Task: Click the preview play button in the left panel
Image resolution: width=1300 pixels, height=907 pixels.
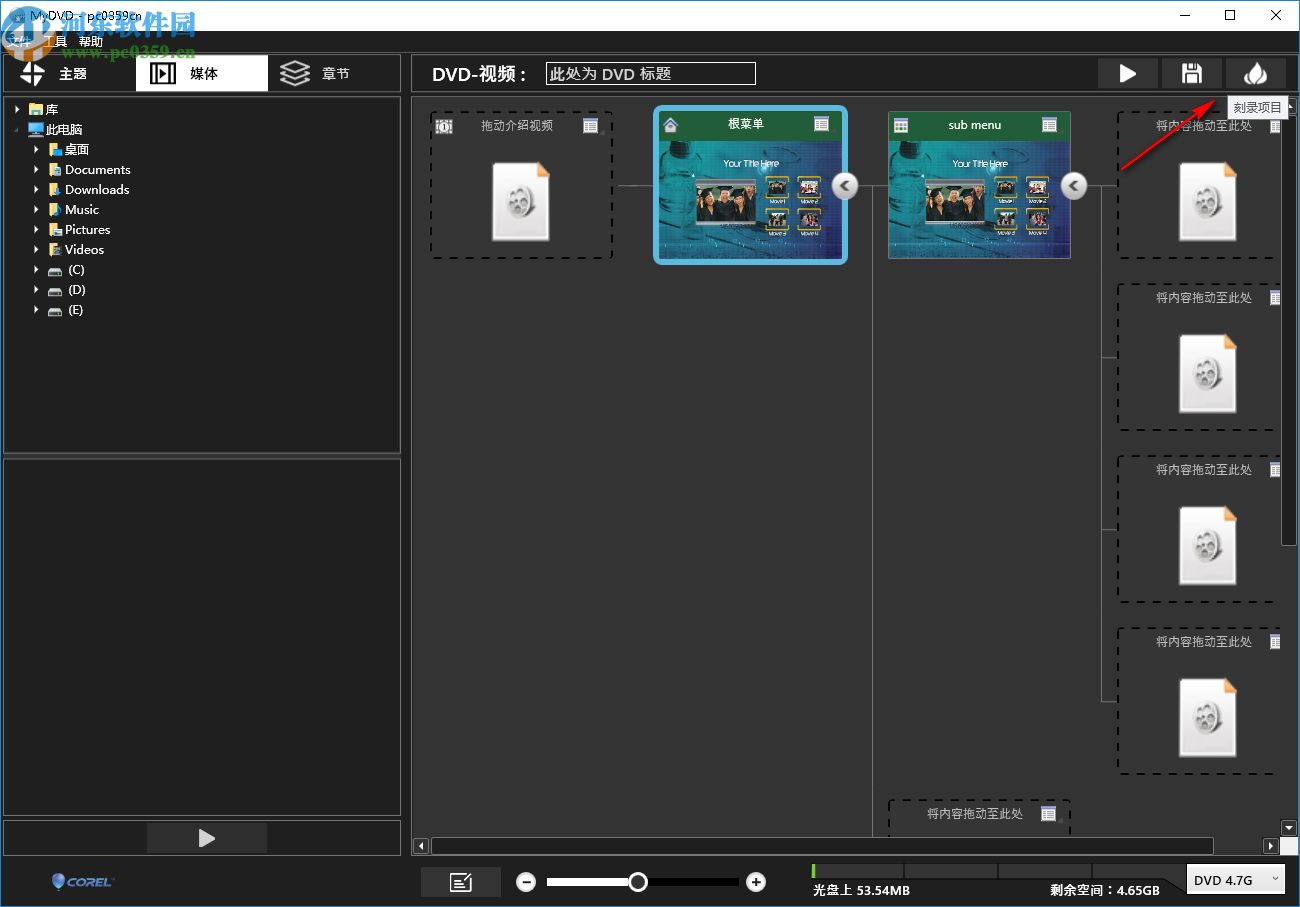Action: [207, 838]
